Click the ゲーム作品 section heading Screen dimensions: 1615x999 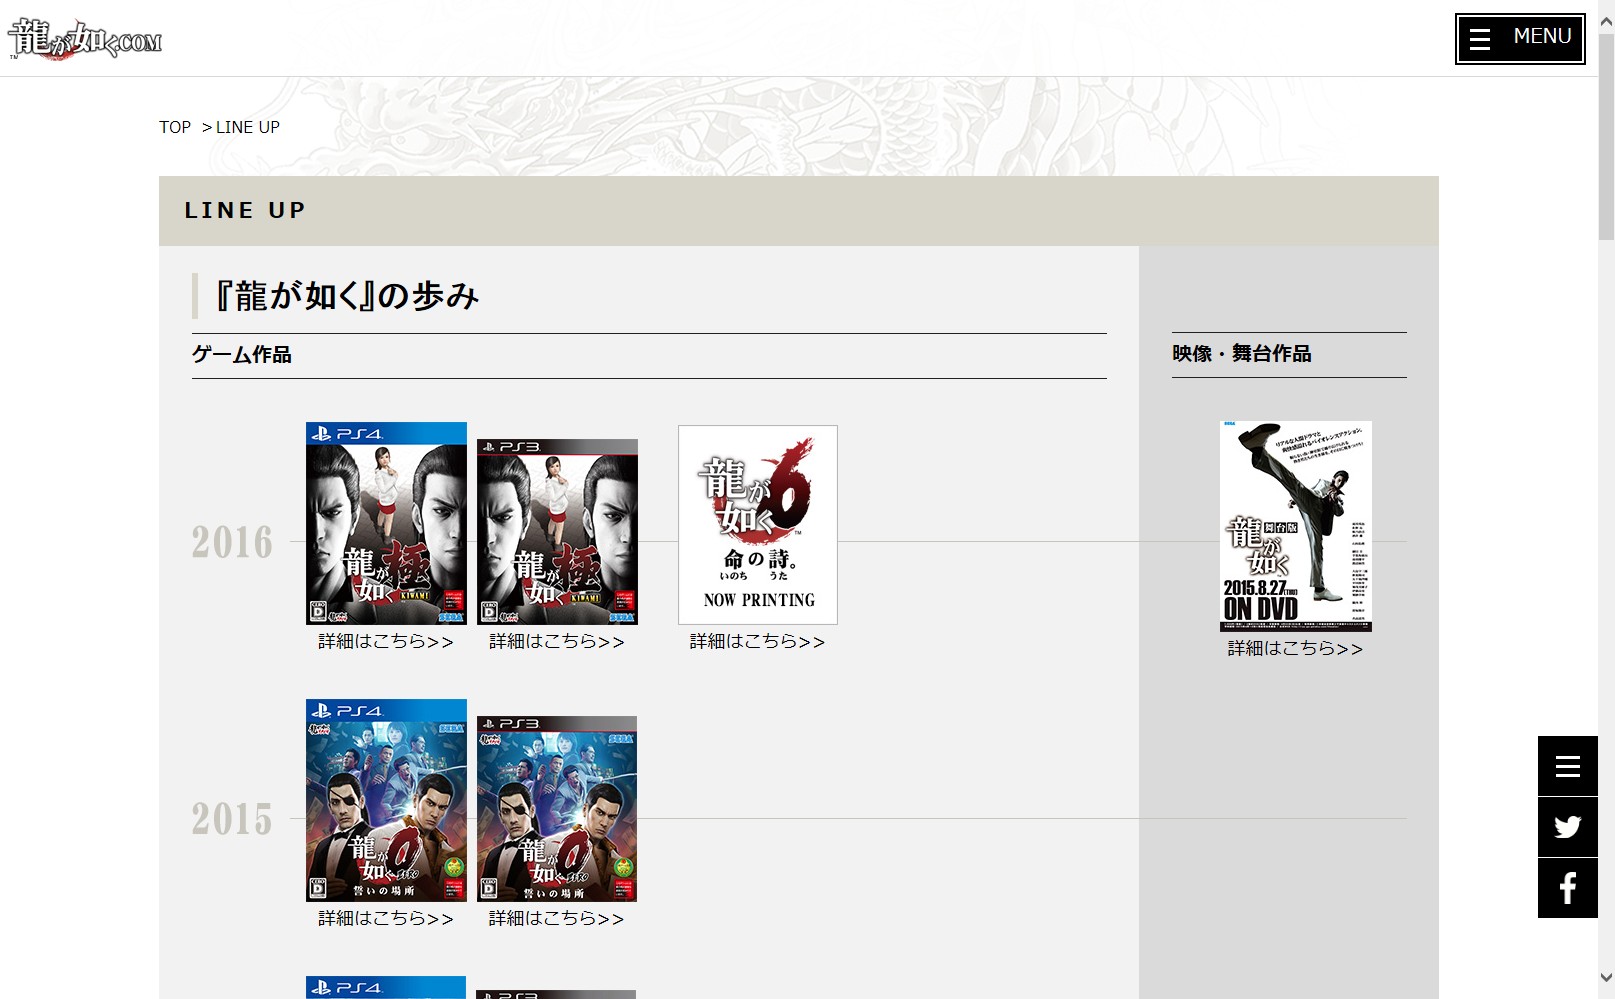(242, 355)
